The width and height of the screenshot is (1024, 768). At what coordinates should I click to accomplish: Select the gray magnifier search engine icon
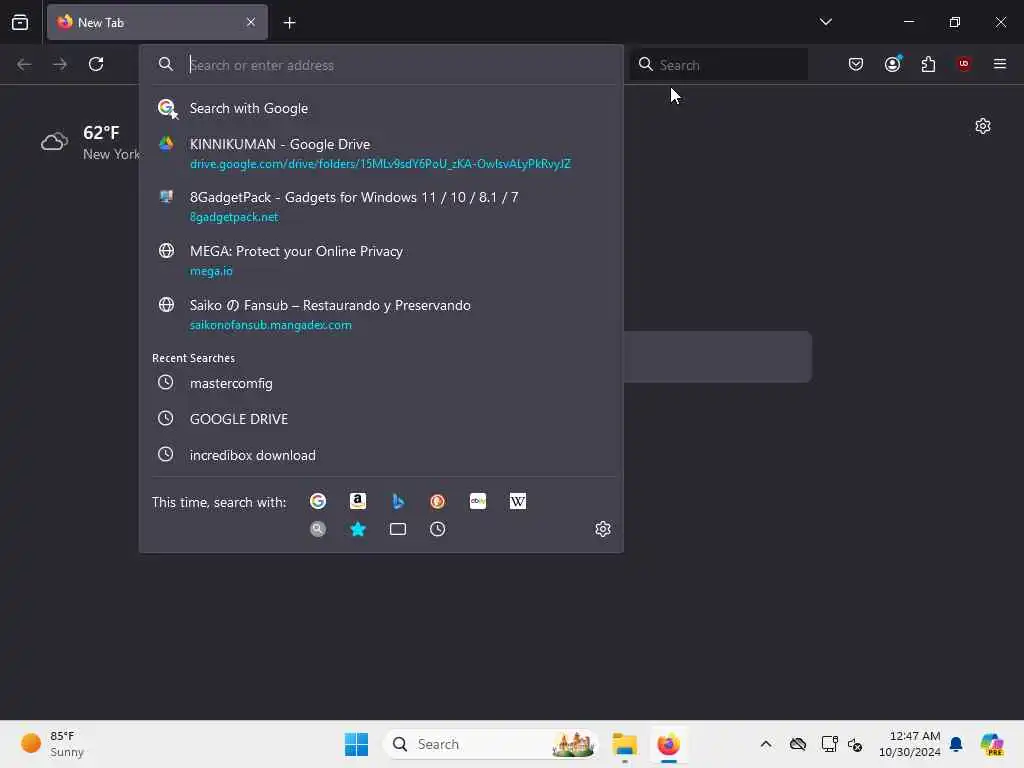pos(318,529)
